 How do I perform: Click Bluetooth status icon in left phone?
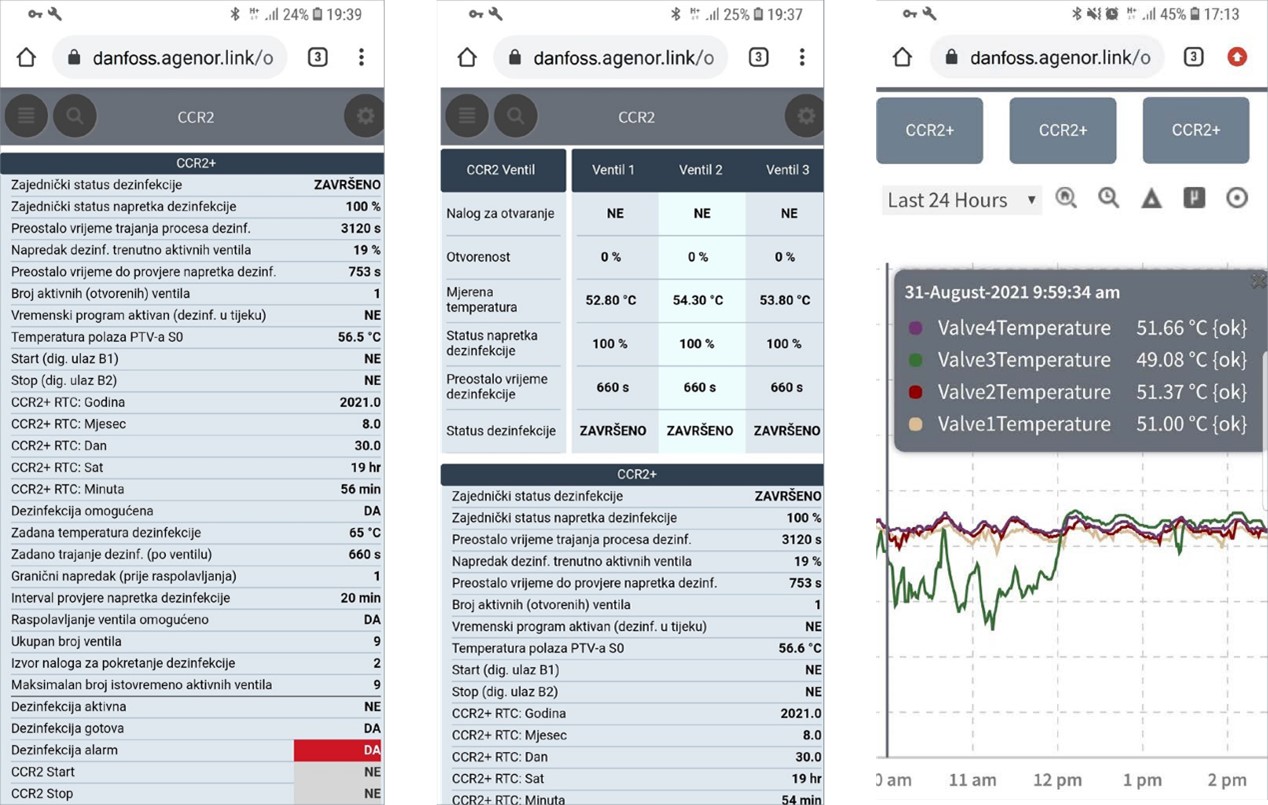point(237,14)
